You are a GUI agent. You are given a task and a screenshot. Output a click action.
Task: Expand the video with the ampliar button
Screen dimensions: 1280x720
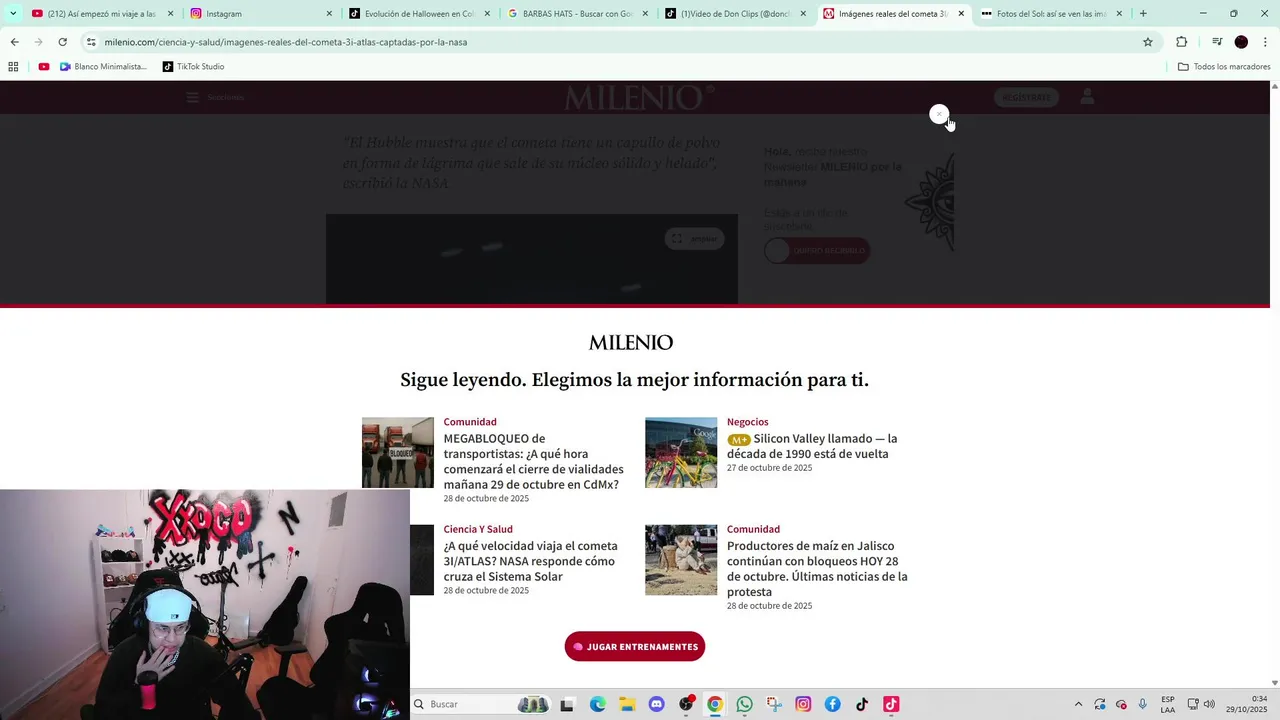[694, 238]
